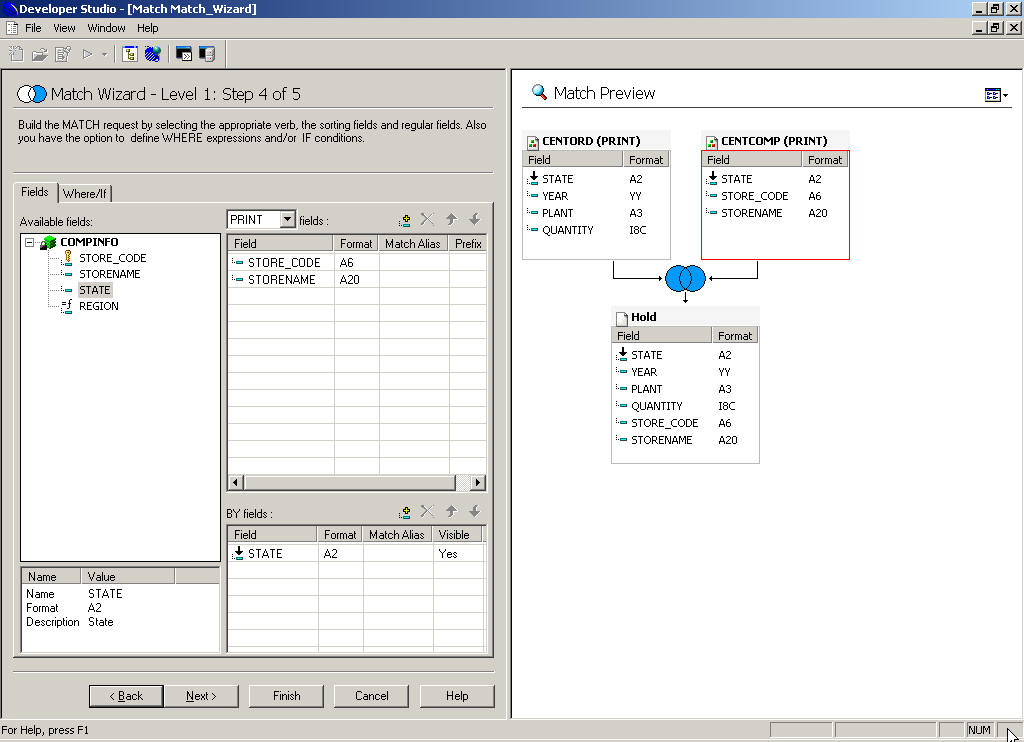The width and height of the screenshot is (1024, 742).
Task: Switch to the Fields tab
Action: 35,192
